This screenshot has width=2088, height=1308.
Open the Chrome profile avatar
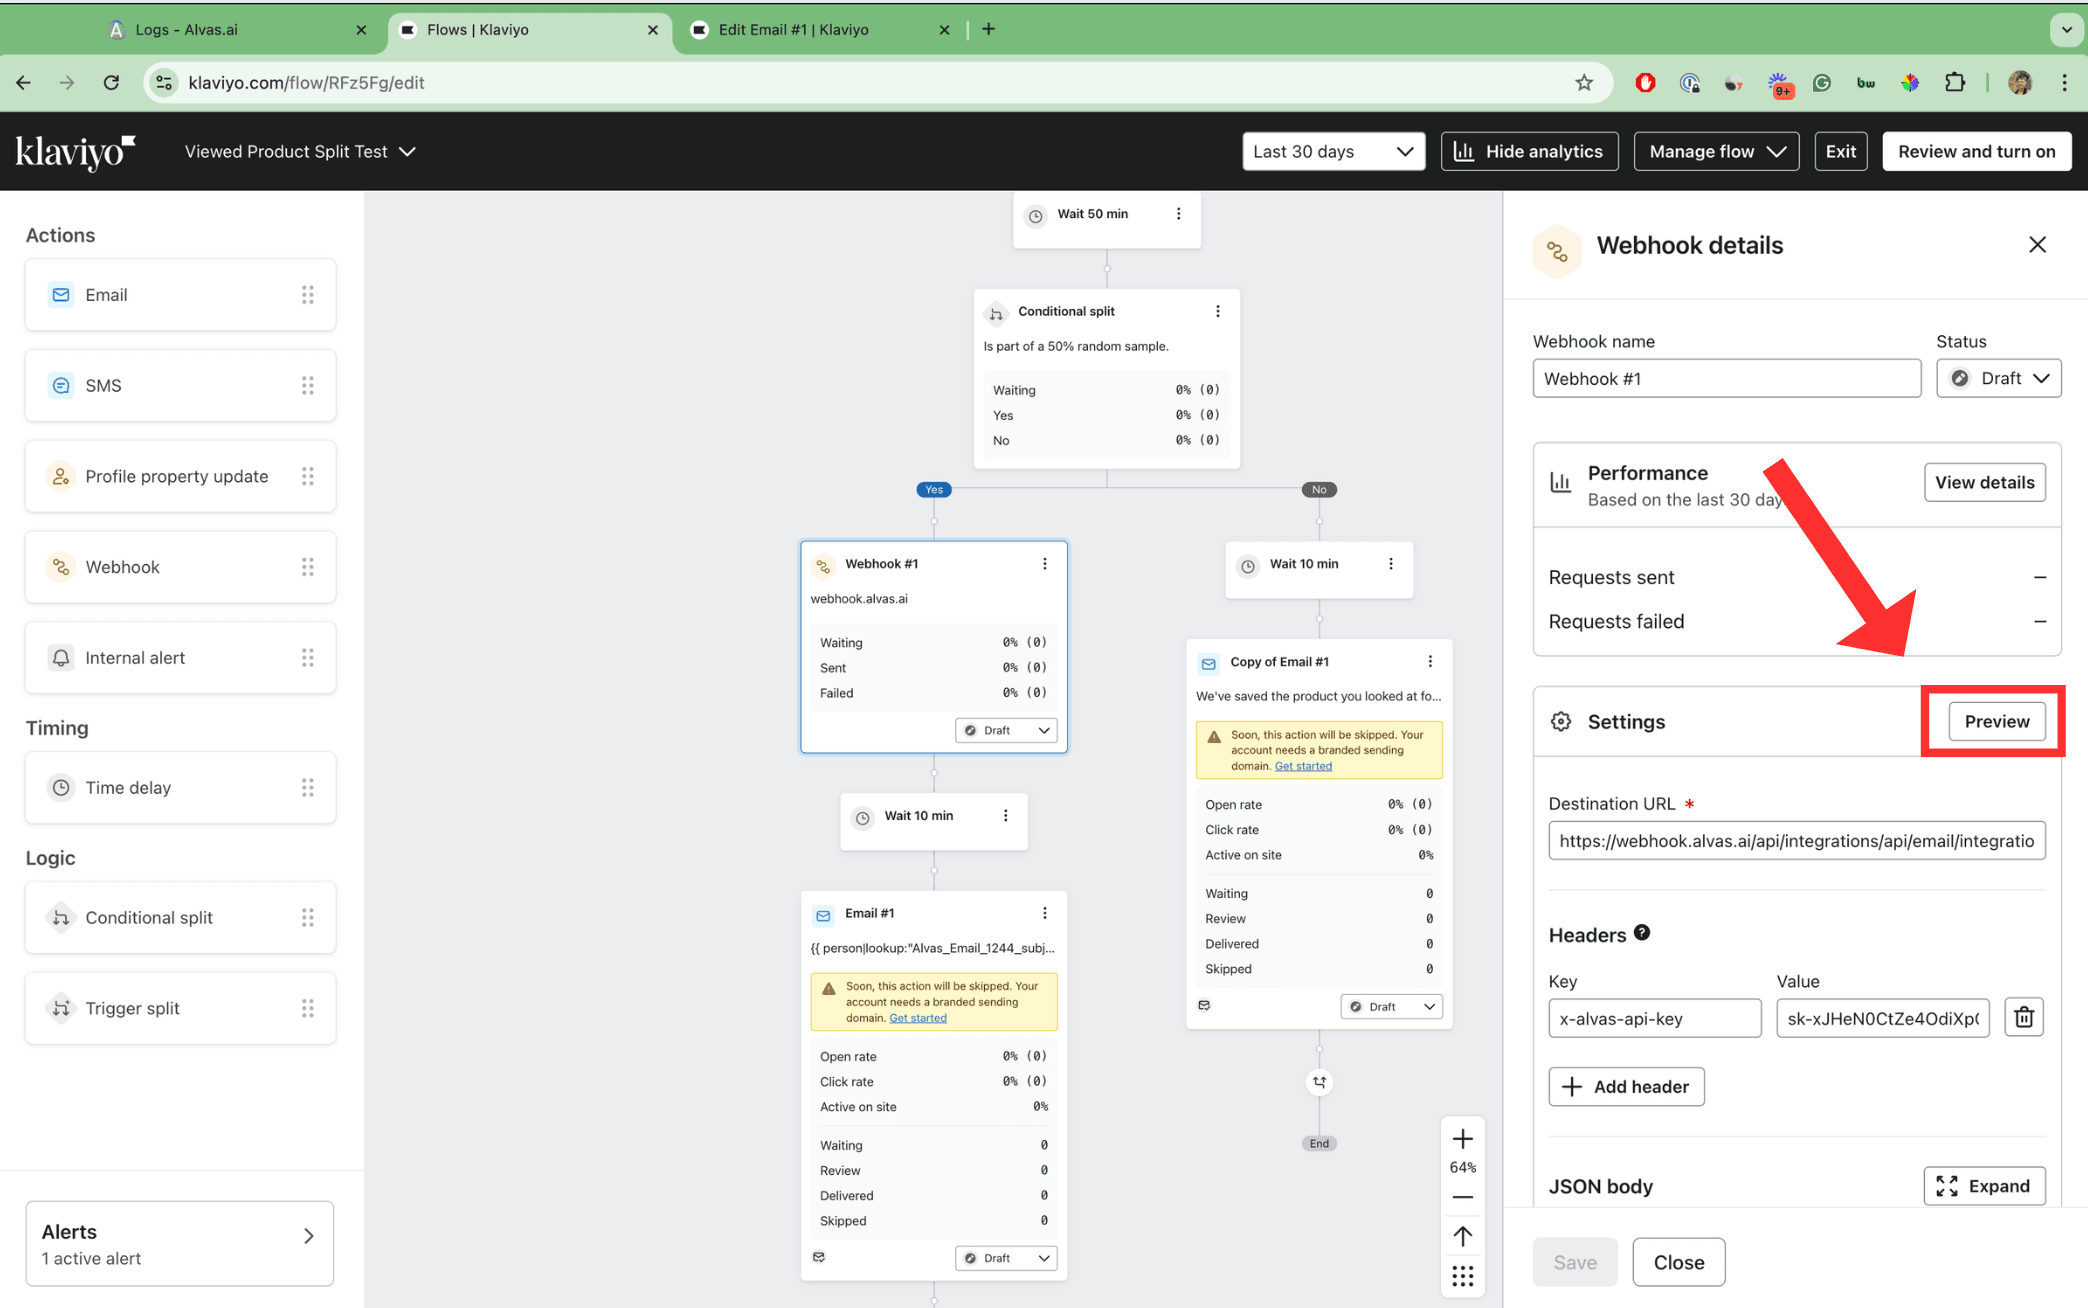(2019, 83)
